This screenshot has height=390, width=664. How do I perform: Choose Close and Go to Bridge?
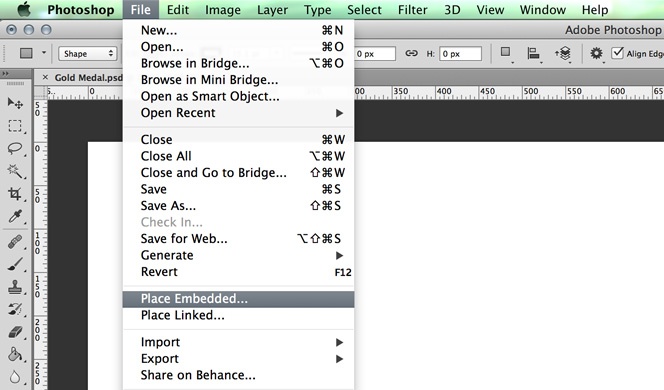coord(238,173)
